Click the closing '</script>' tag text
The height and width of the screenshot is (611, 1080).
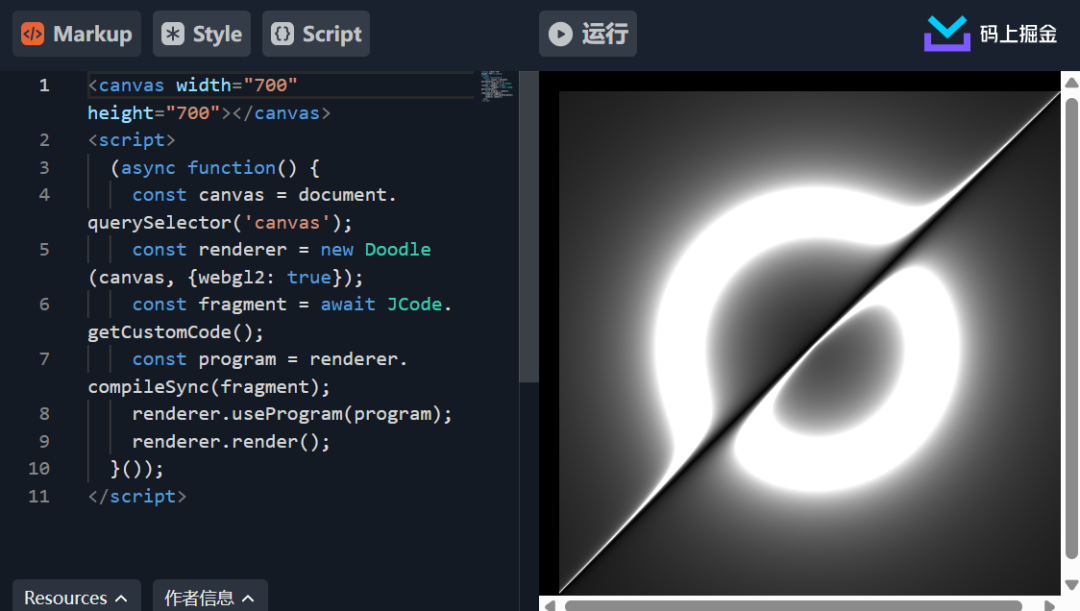click(137, 496)
